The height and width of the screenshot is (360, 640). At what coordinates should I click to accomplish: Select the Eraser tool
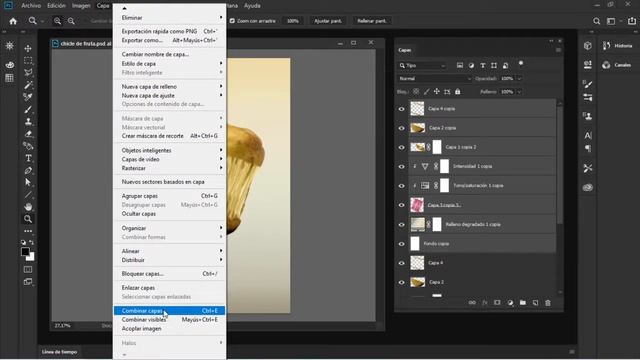(x=28, y=134)
